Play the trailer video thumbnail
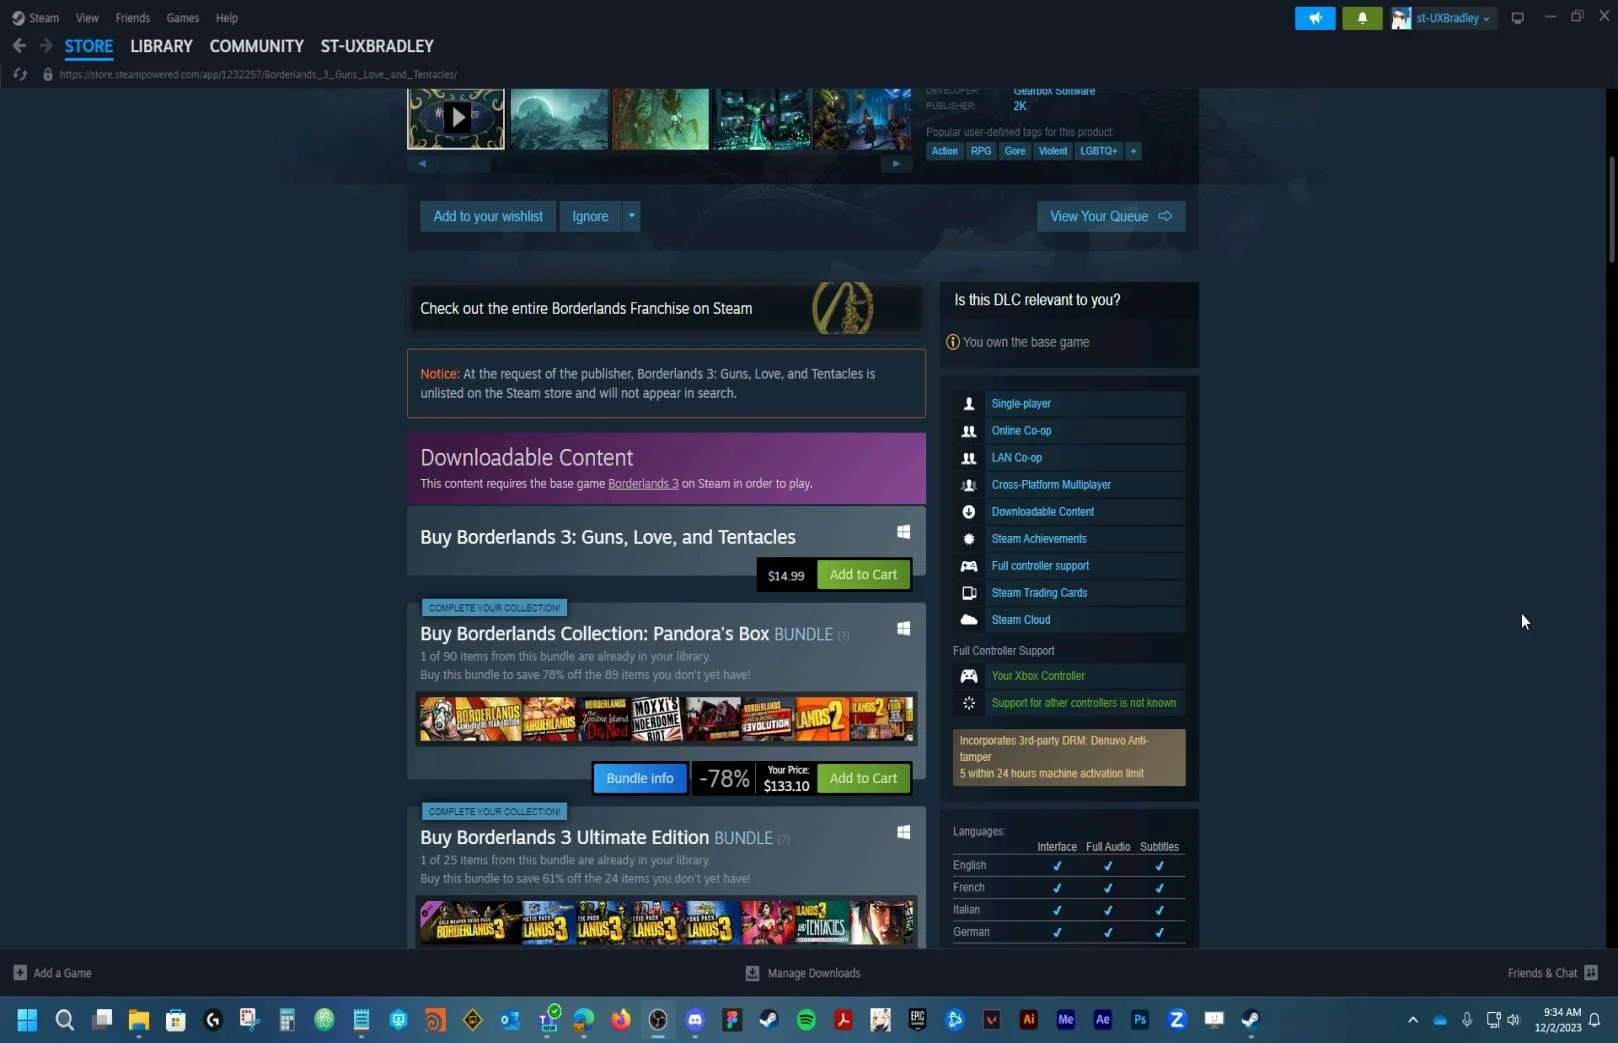The image size is (1618, 1043). point(456,118)
